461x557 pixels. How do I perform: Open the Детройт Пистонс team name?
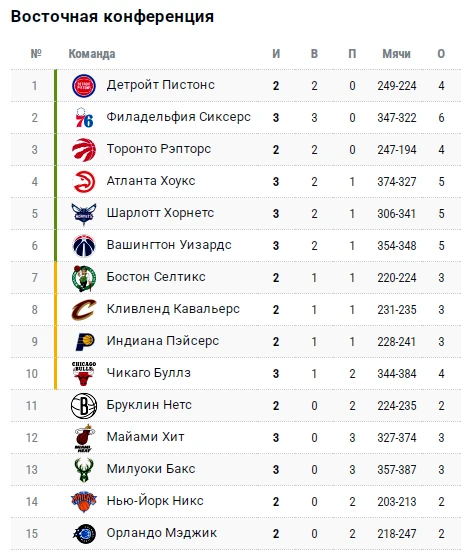tap(161, 85)
